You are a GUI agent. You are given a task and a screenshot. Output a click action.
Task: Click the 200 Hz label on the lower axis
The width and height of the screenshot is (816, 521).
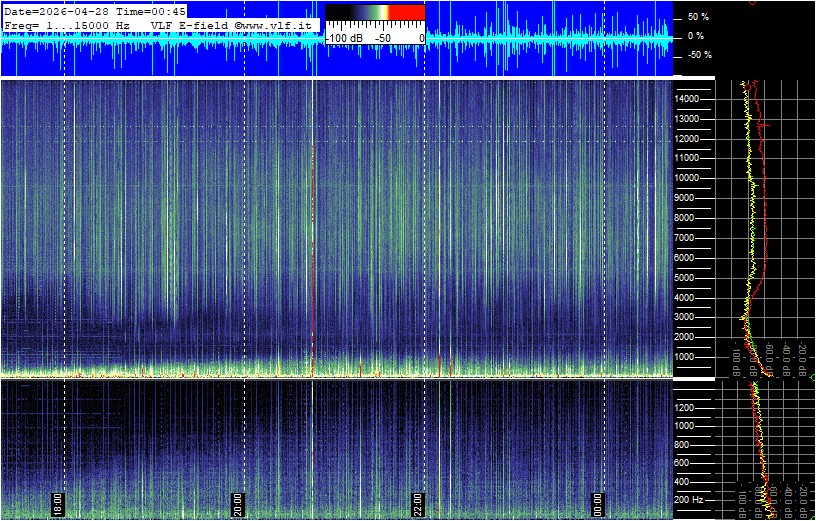(690, 500)
